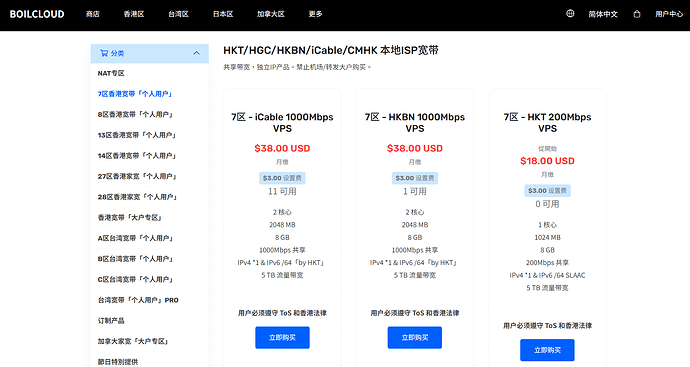The image size is (690, 367).
Task: Open the 香港区 navigation menu
Action: coord(134,14)
